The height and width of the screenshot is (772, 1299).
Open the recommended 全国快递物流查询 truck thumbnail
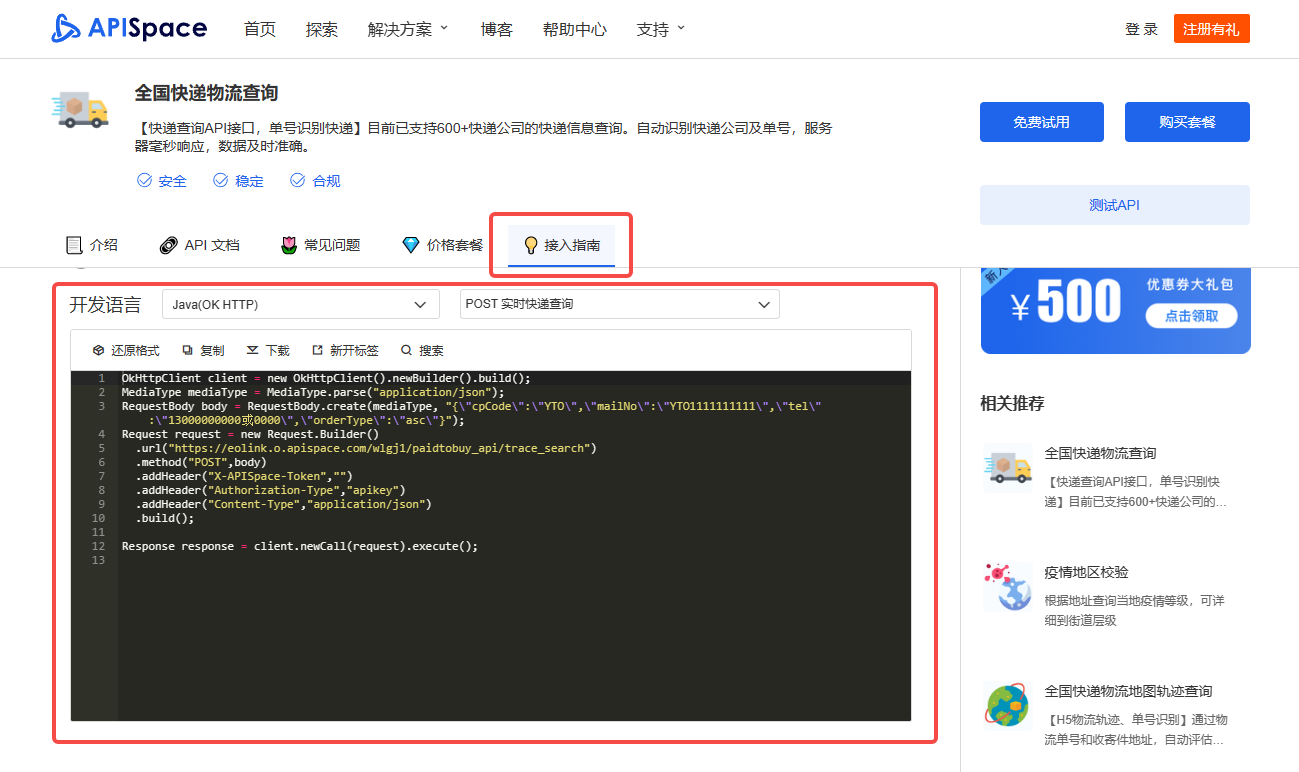pos(1007,468)
